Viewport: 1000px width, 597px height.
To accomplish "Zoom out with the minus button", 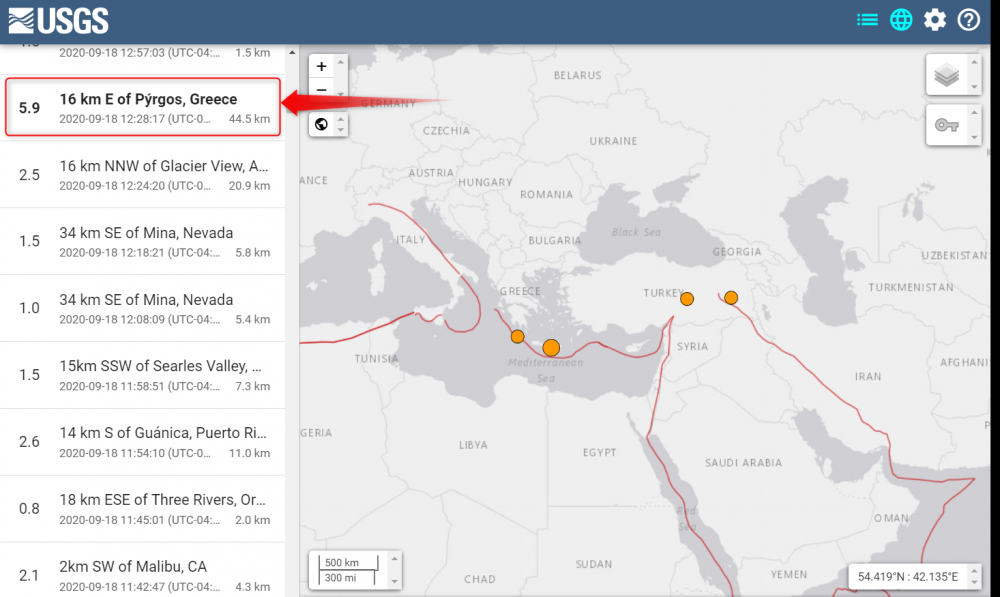I will [321, 90].
